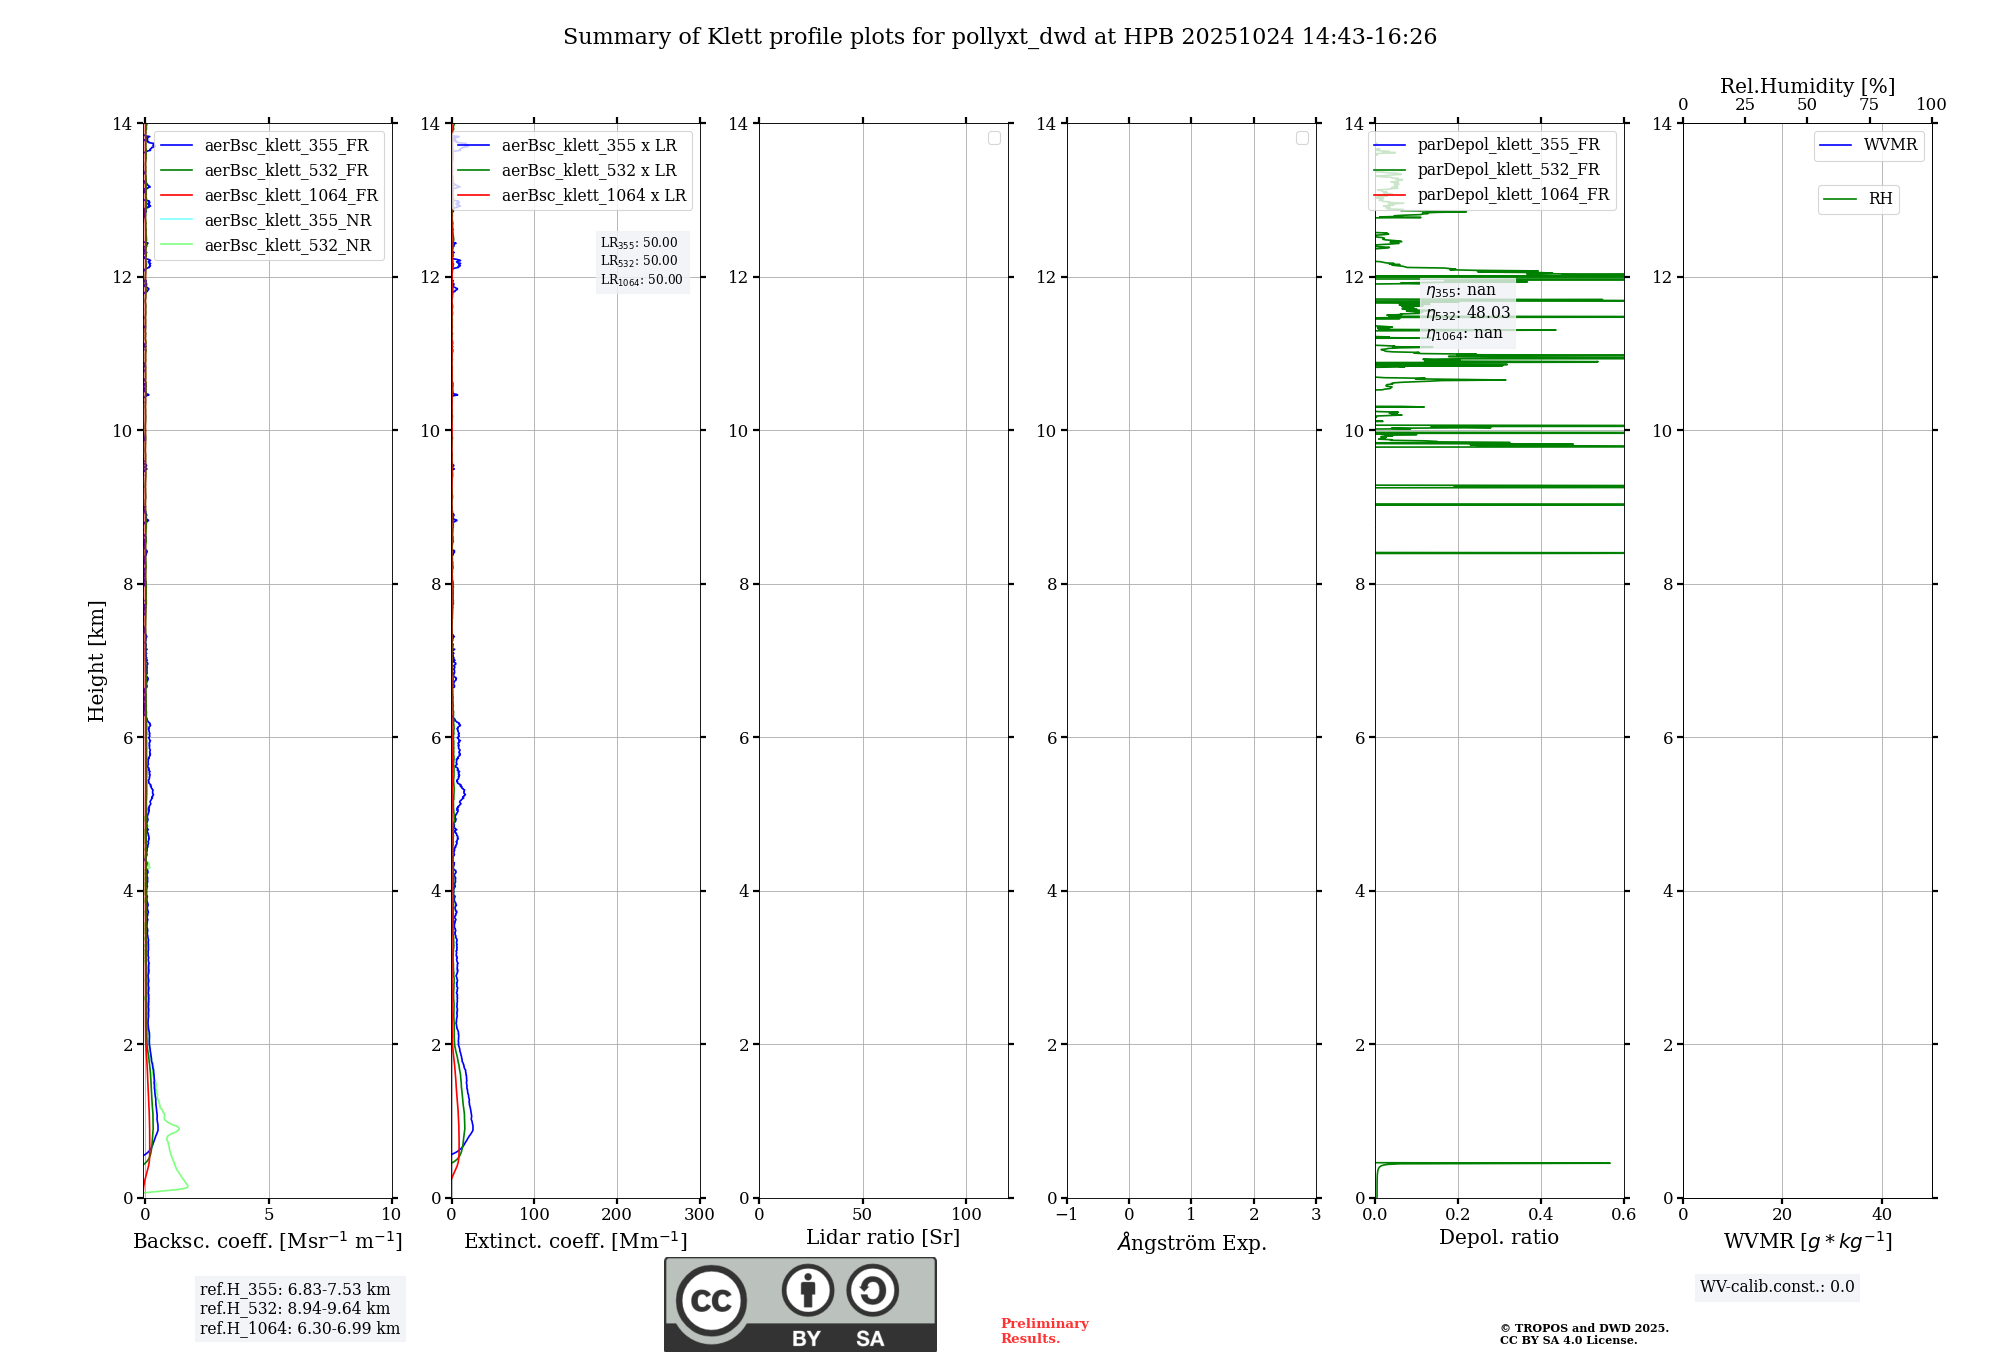Screen dimensions: 2000x1360
Task: Click the ShareAlike SA circular arrow icon
Action: pos(872,1290)
